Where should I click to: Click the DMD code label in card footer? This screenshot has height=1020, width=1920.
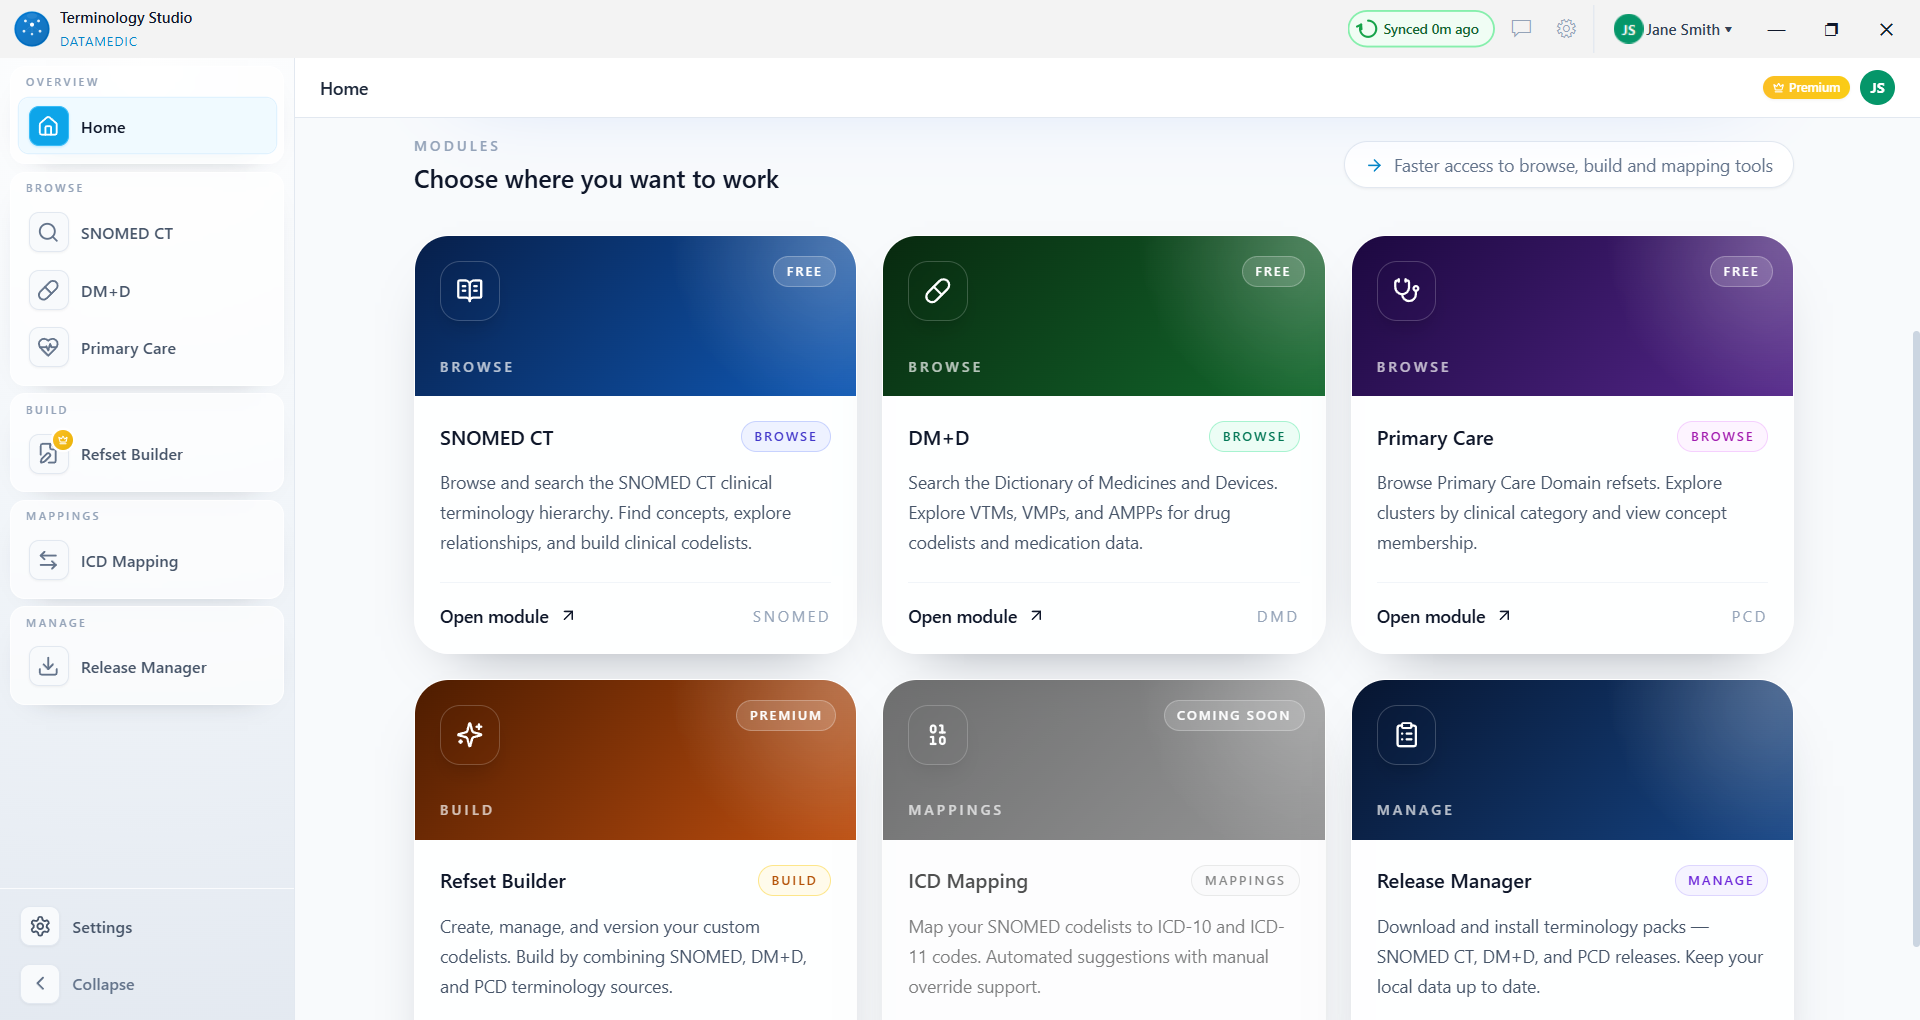pos(1277,617)
